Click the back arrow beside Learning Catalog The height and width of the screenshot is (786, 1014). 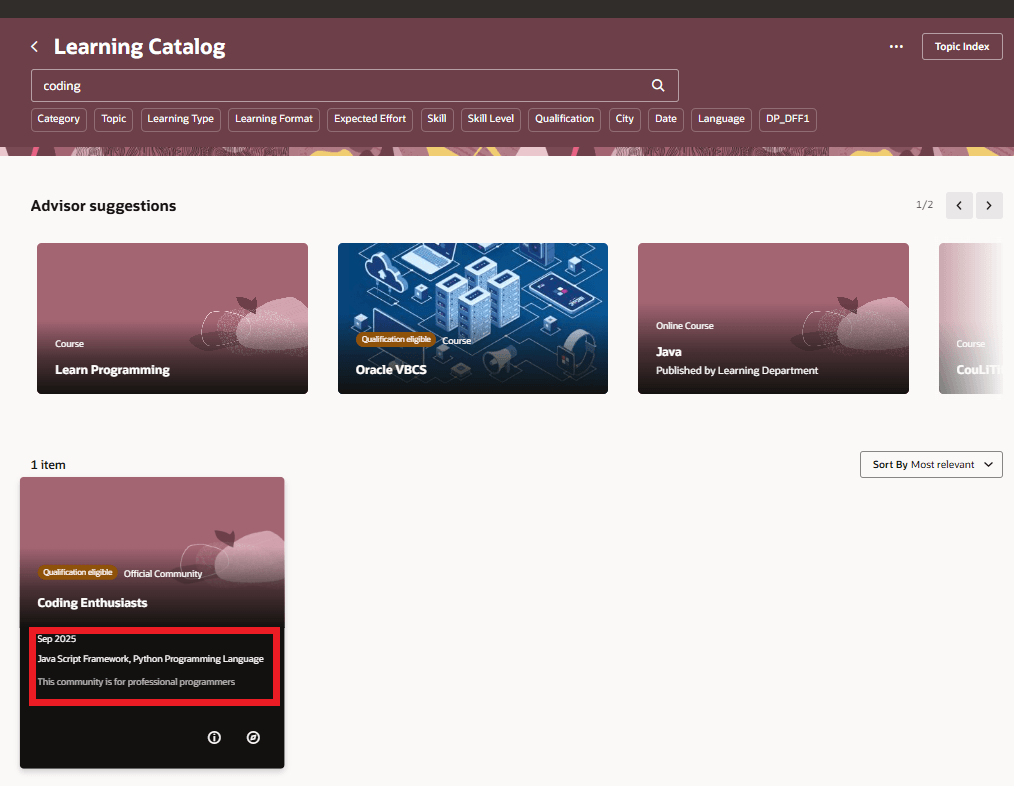pos(33,46)
